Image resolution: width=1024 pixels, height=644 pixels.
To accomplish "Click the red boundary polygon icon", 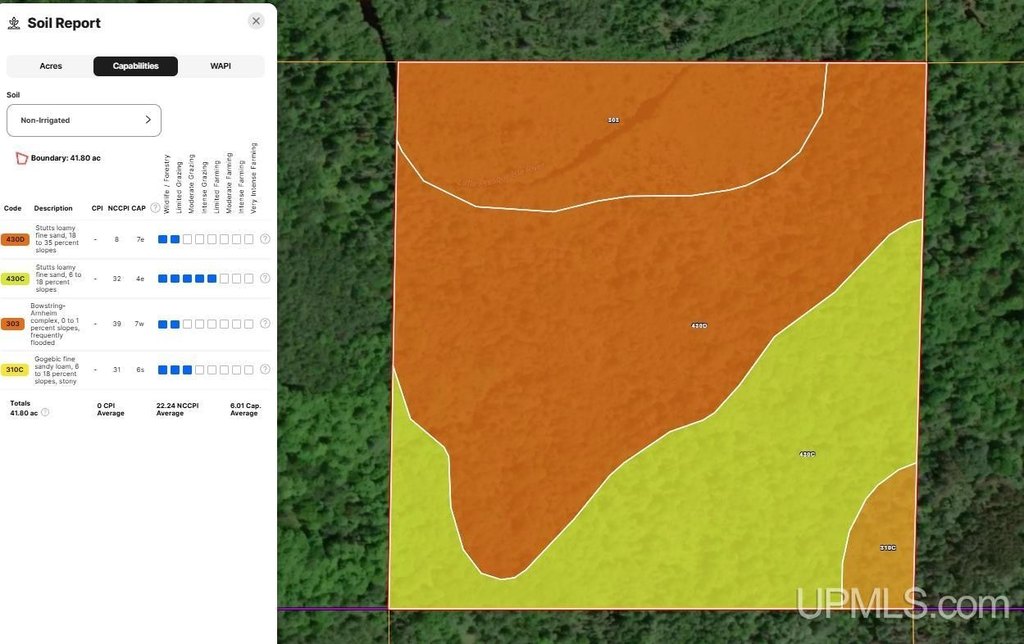I will pos(21,158).
